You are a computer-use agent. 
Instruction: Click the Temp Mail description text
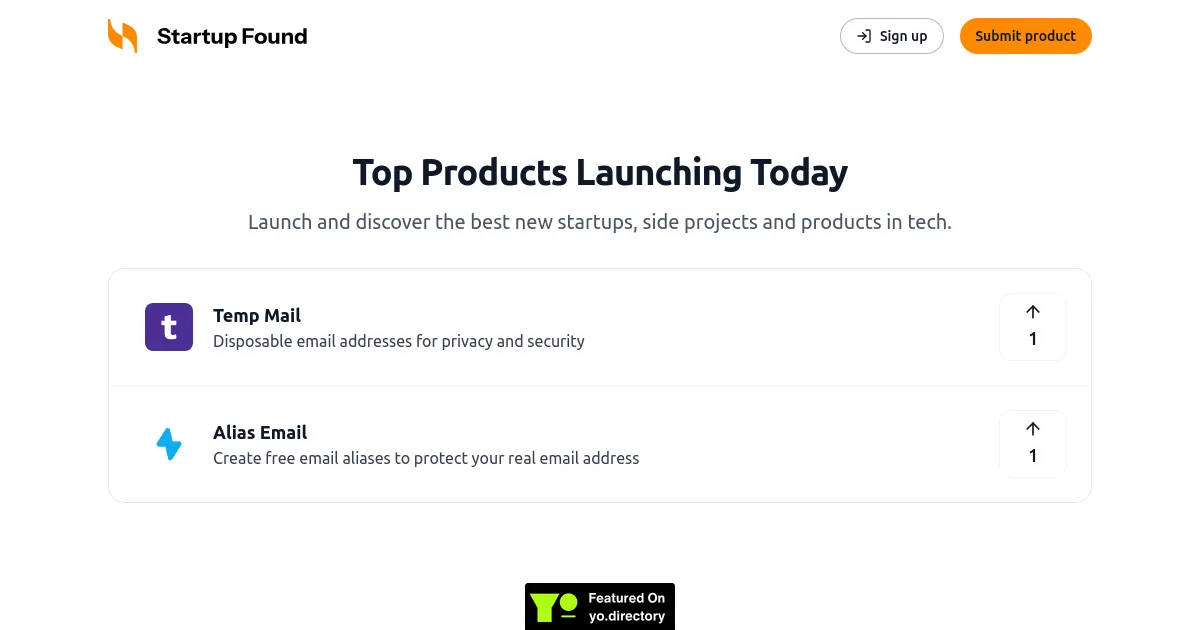pos(399,341)
